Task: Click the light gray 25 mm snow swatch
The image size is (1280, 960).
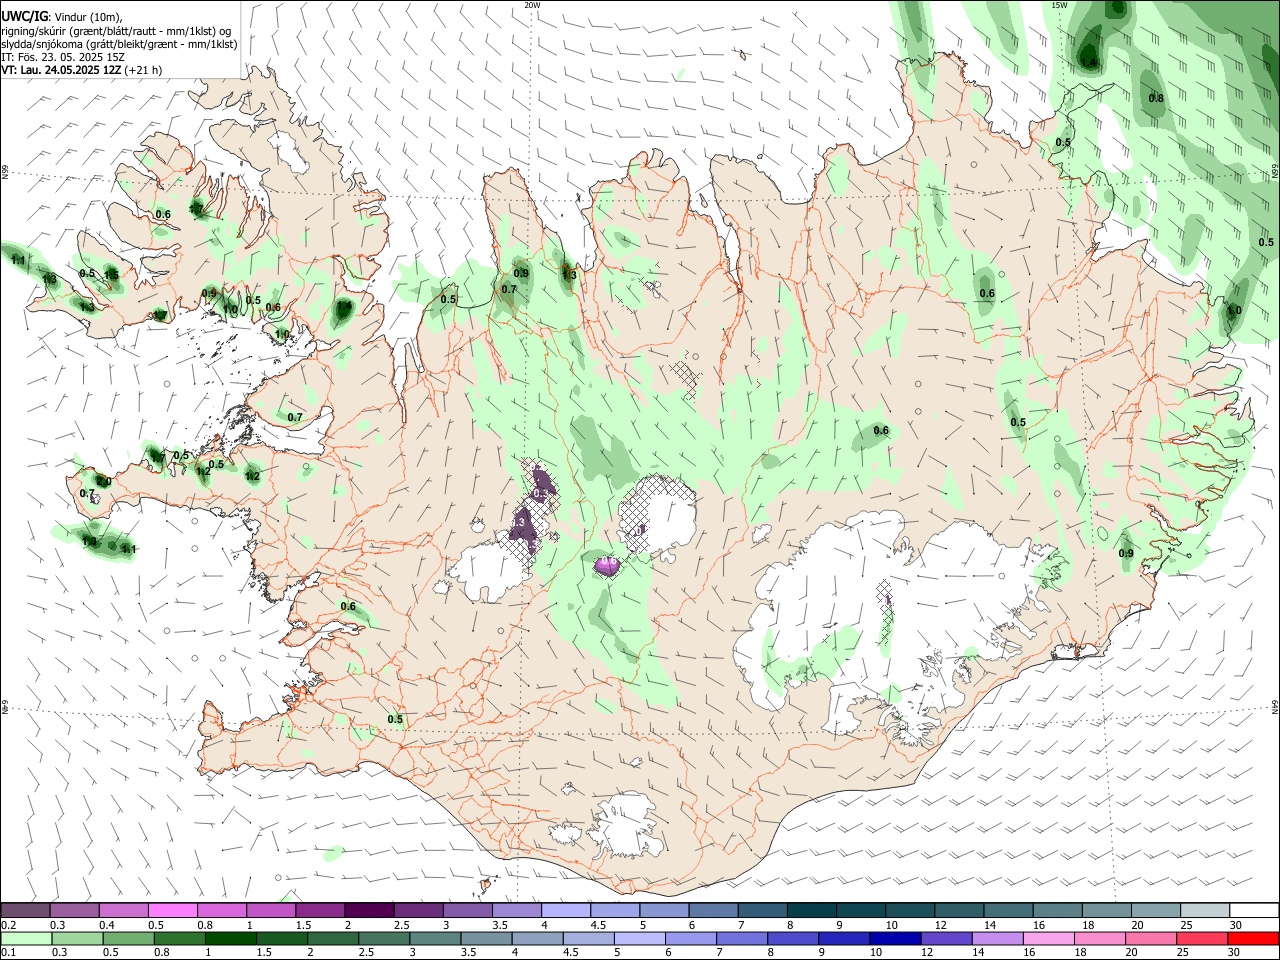Action: [x=1205, y=910]
